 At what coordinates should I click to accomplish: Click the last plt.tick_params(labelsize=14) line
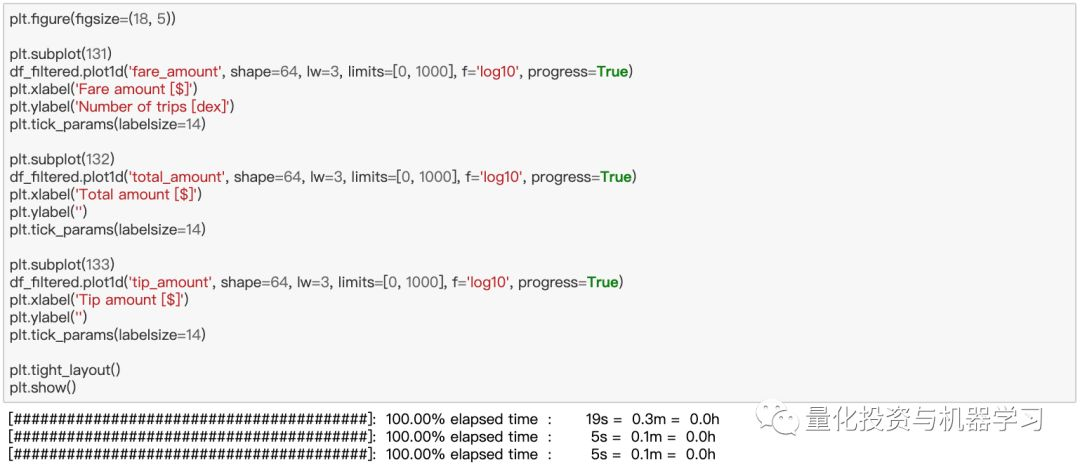pos(107,335)
